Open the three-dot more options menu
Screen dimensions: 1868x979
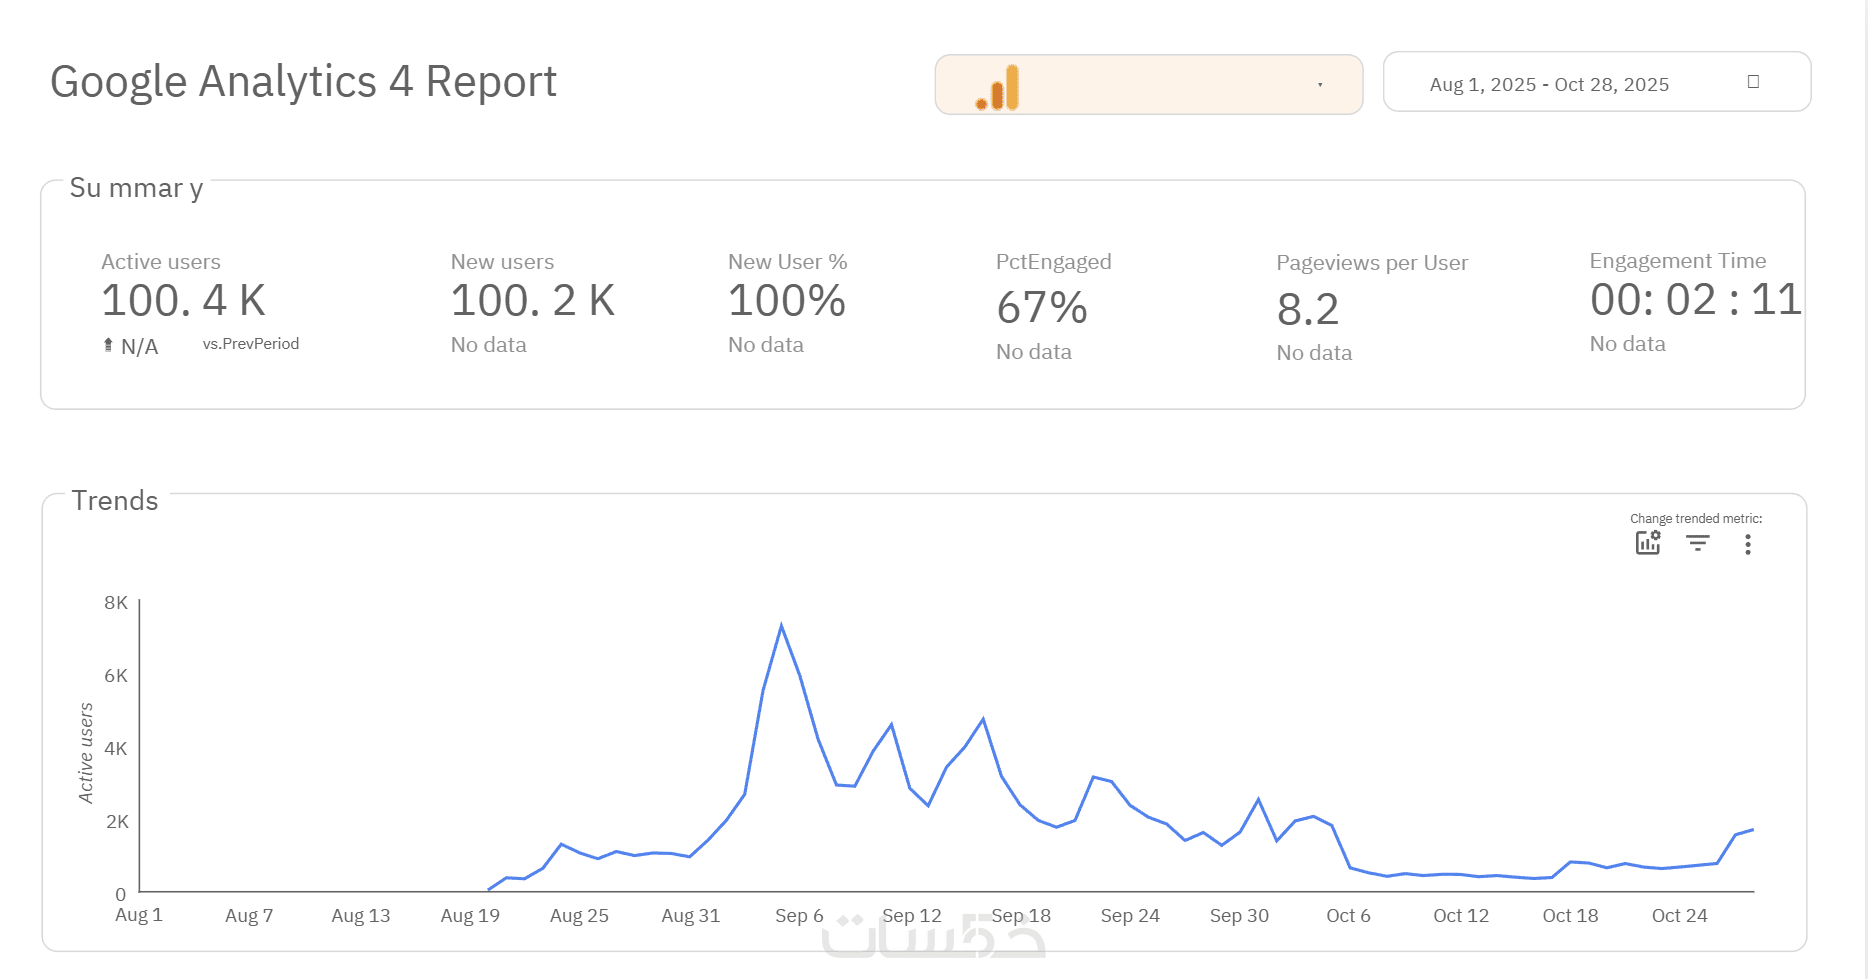coord(1747,544)
